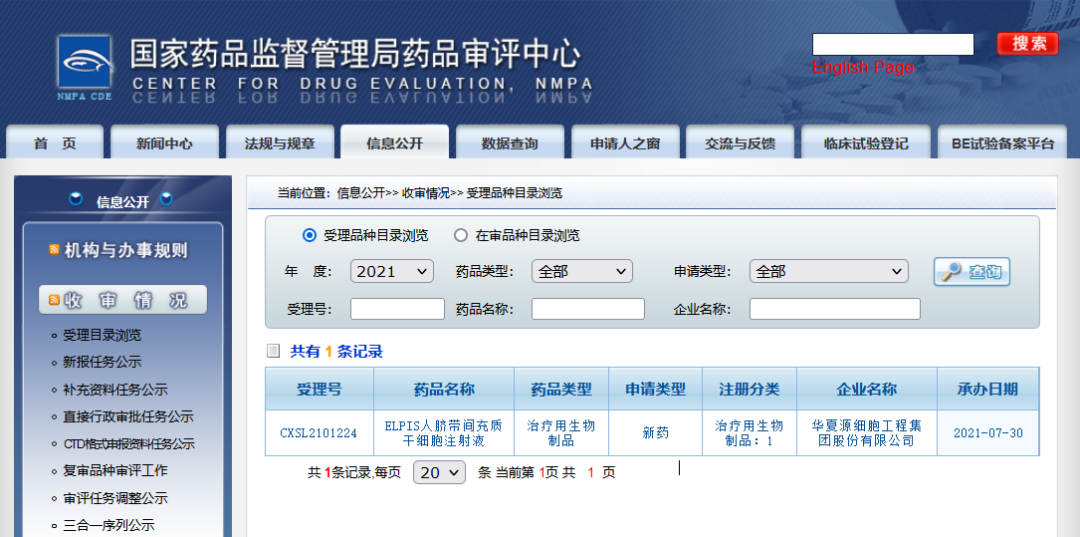
Task: Click the RSS icon beside 机构与办事规则
Action: tap(54, 250)
